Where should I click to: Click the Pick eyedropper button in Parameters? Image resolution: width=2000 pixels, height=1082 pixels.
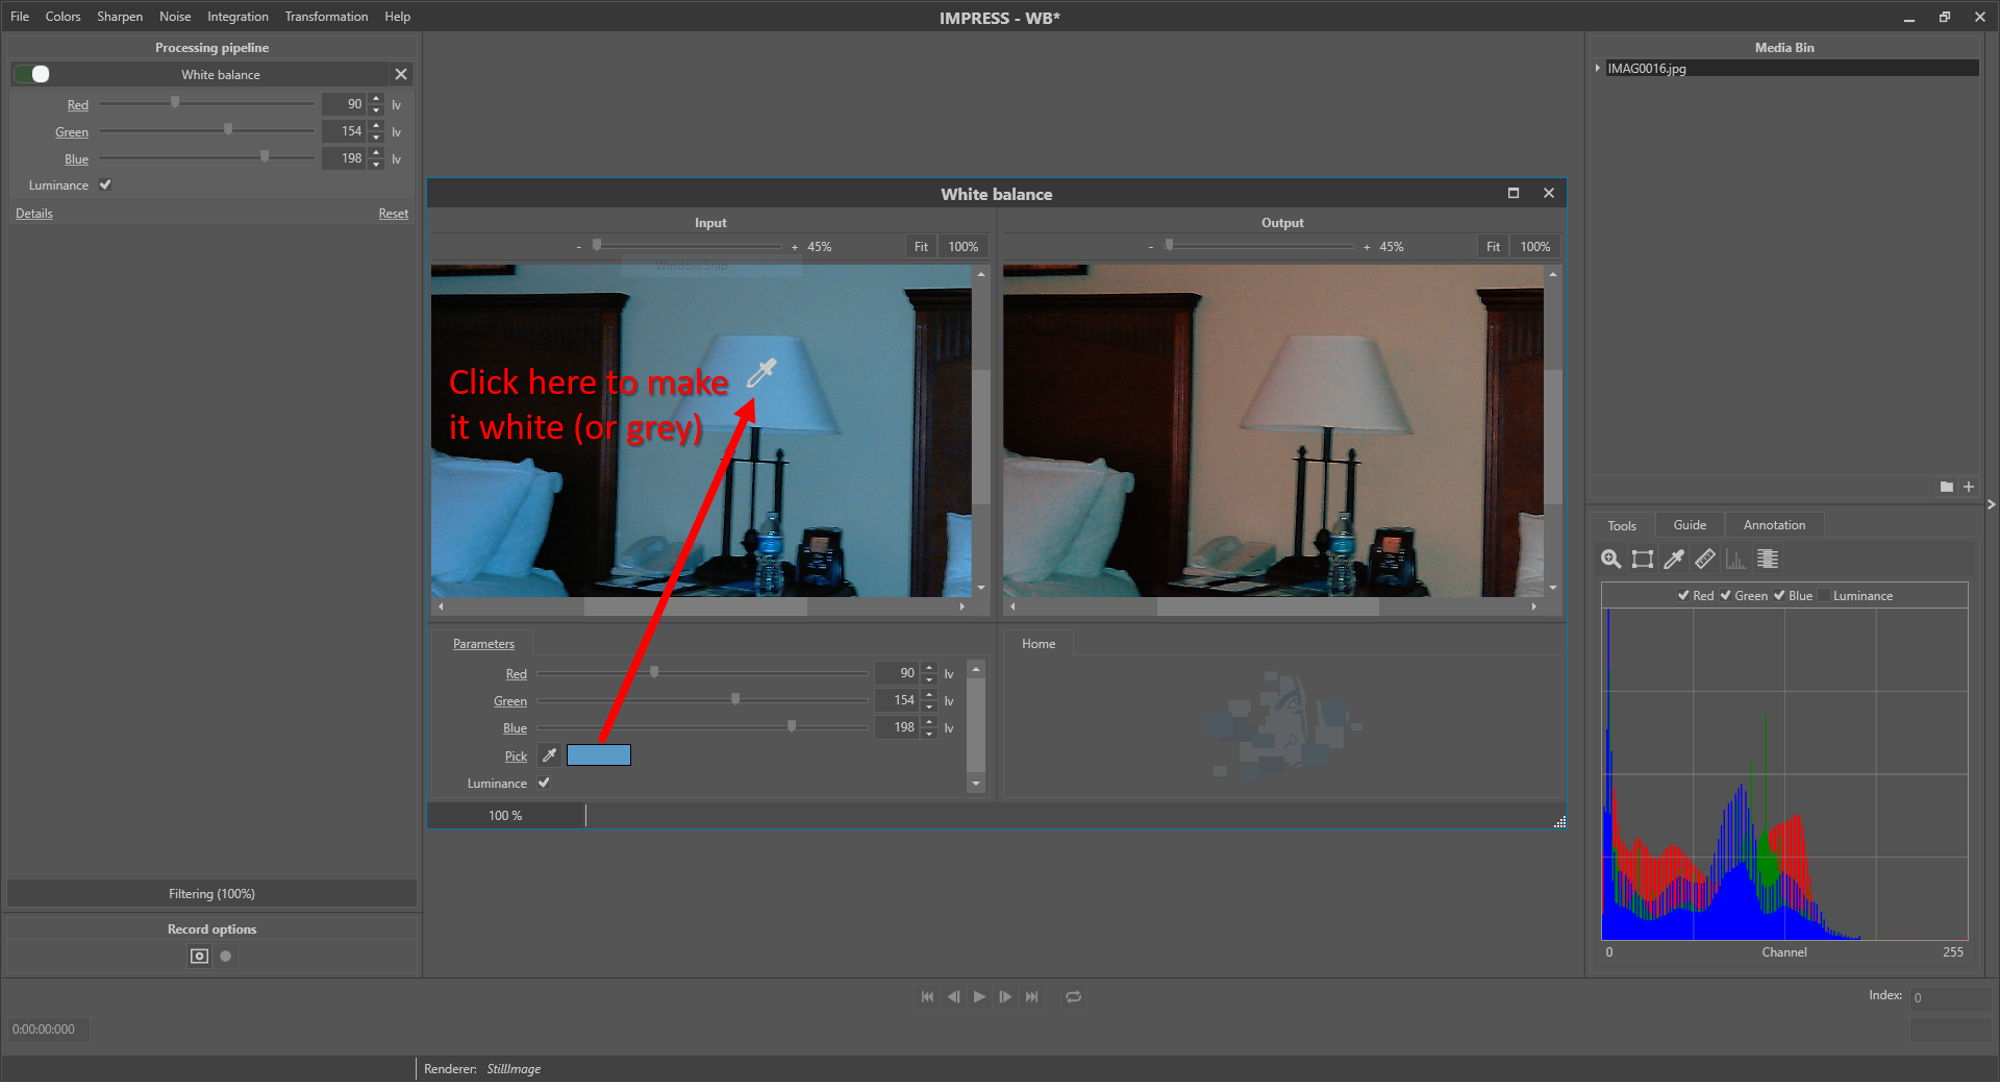pos(549,755)
